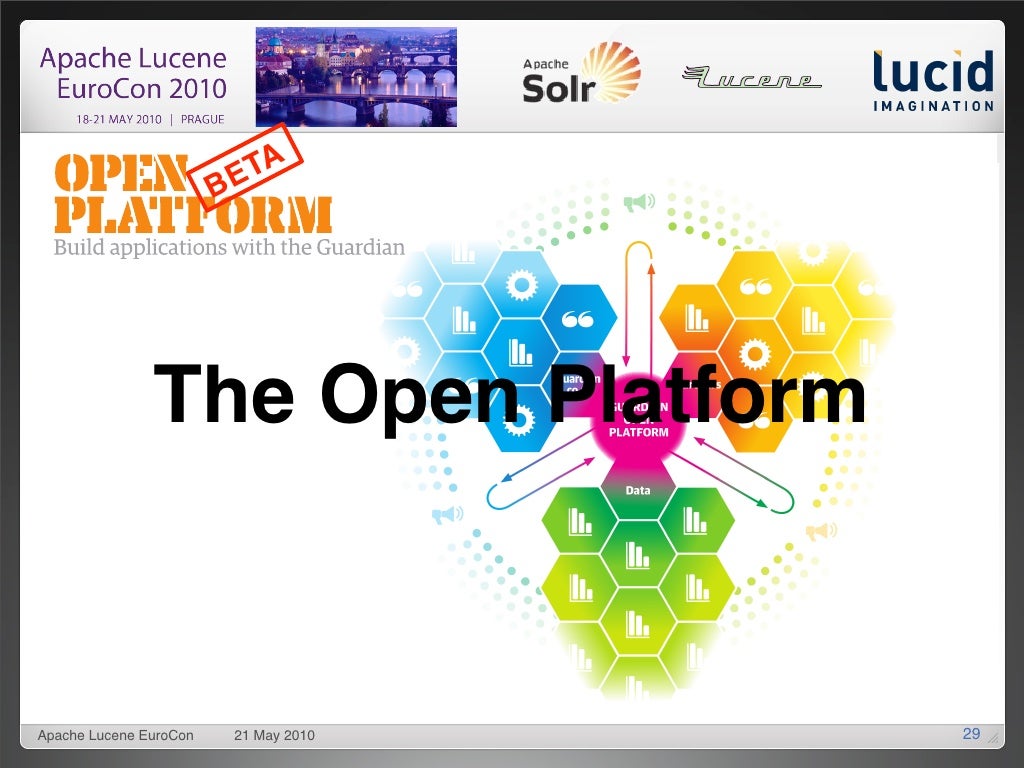Click slide number 29

tap(971, 733)
